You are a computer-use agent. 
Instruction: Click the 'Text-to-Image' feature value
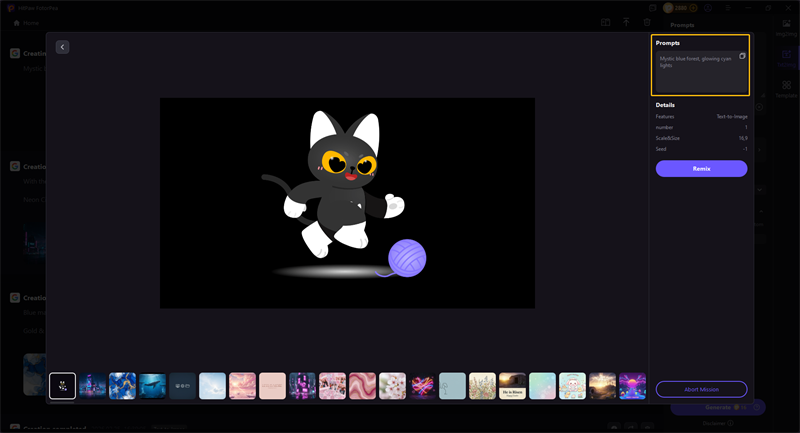tap(732, 117)
